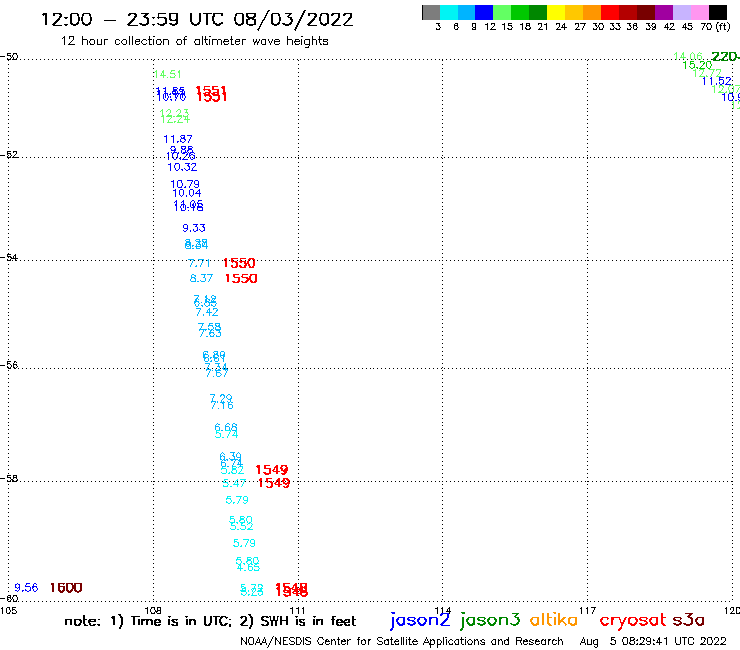Screen dimensions: 740x650
Task: Click subtitle '12 hour collection of altimeter wave heights'
Action: pos(194,41)
